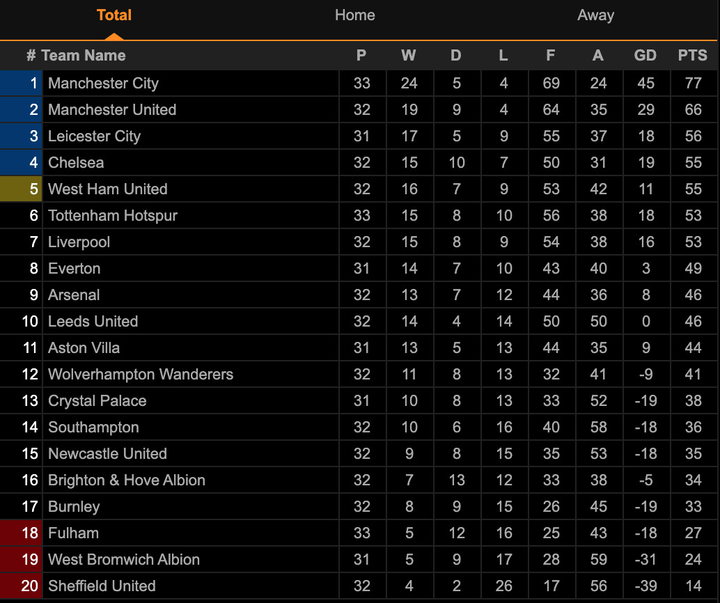
Task: Open West Ham United team page
Action: [108, 189]
